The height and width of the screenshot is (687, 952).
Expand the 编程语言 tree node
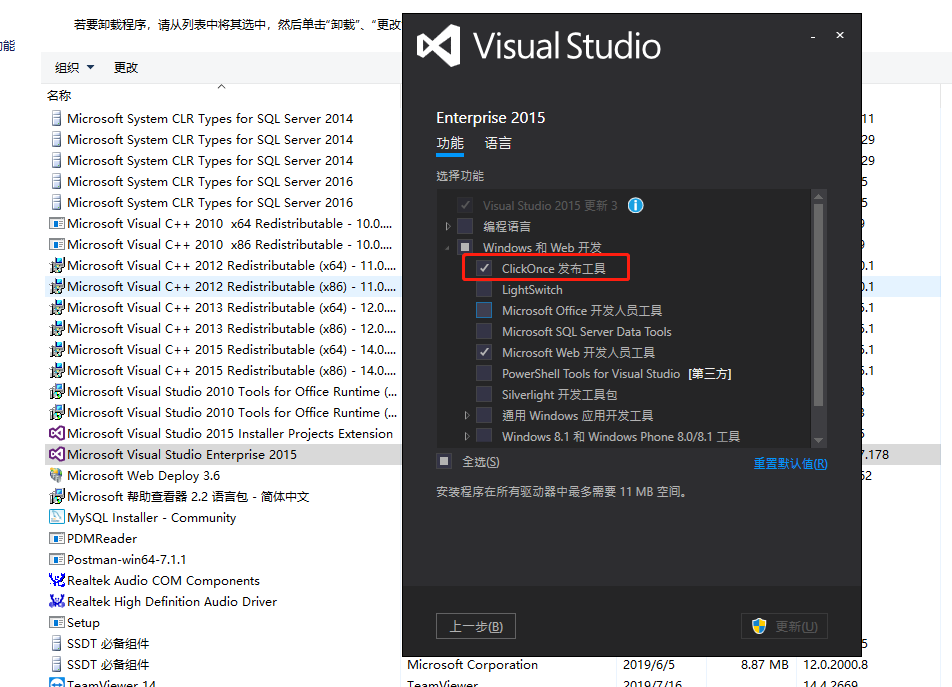(x=447, y=225)
